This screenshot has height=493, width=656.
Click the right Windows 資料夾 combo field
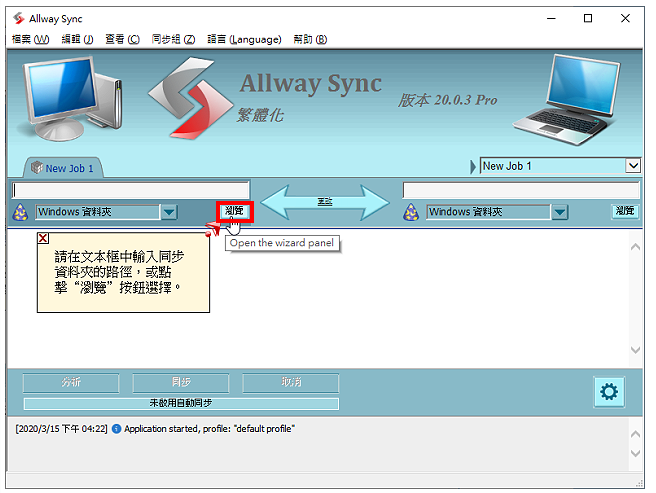pyautogui.click(x=489, y=212)
